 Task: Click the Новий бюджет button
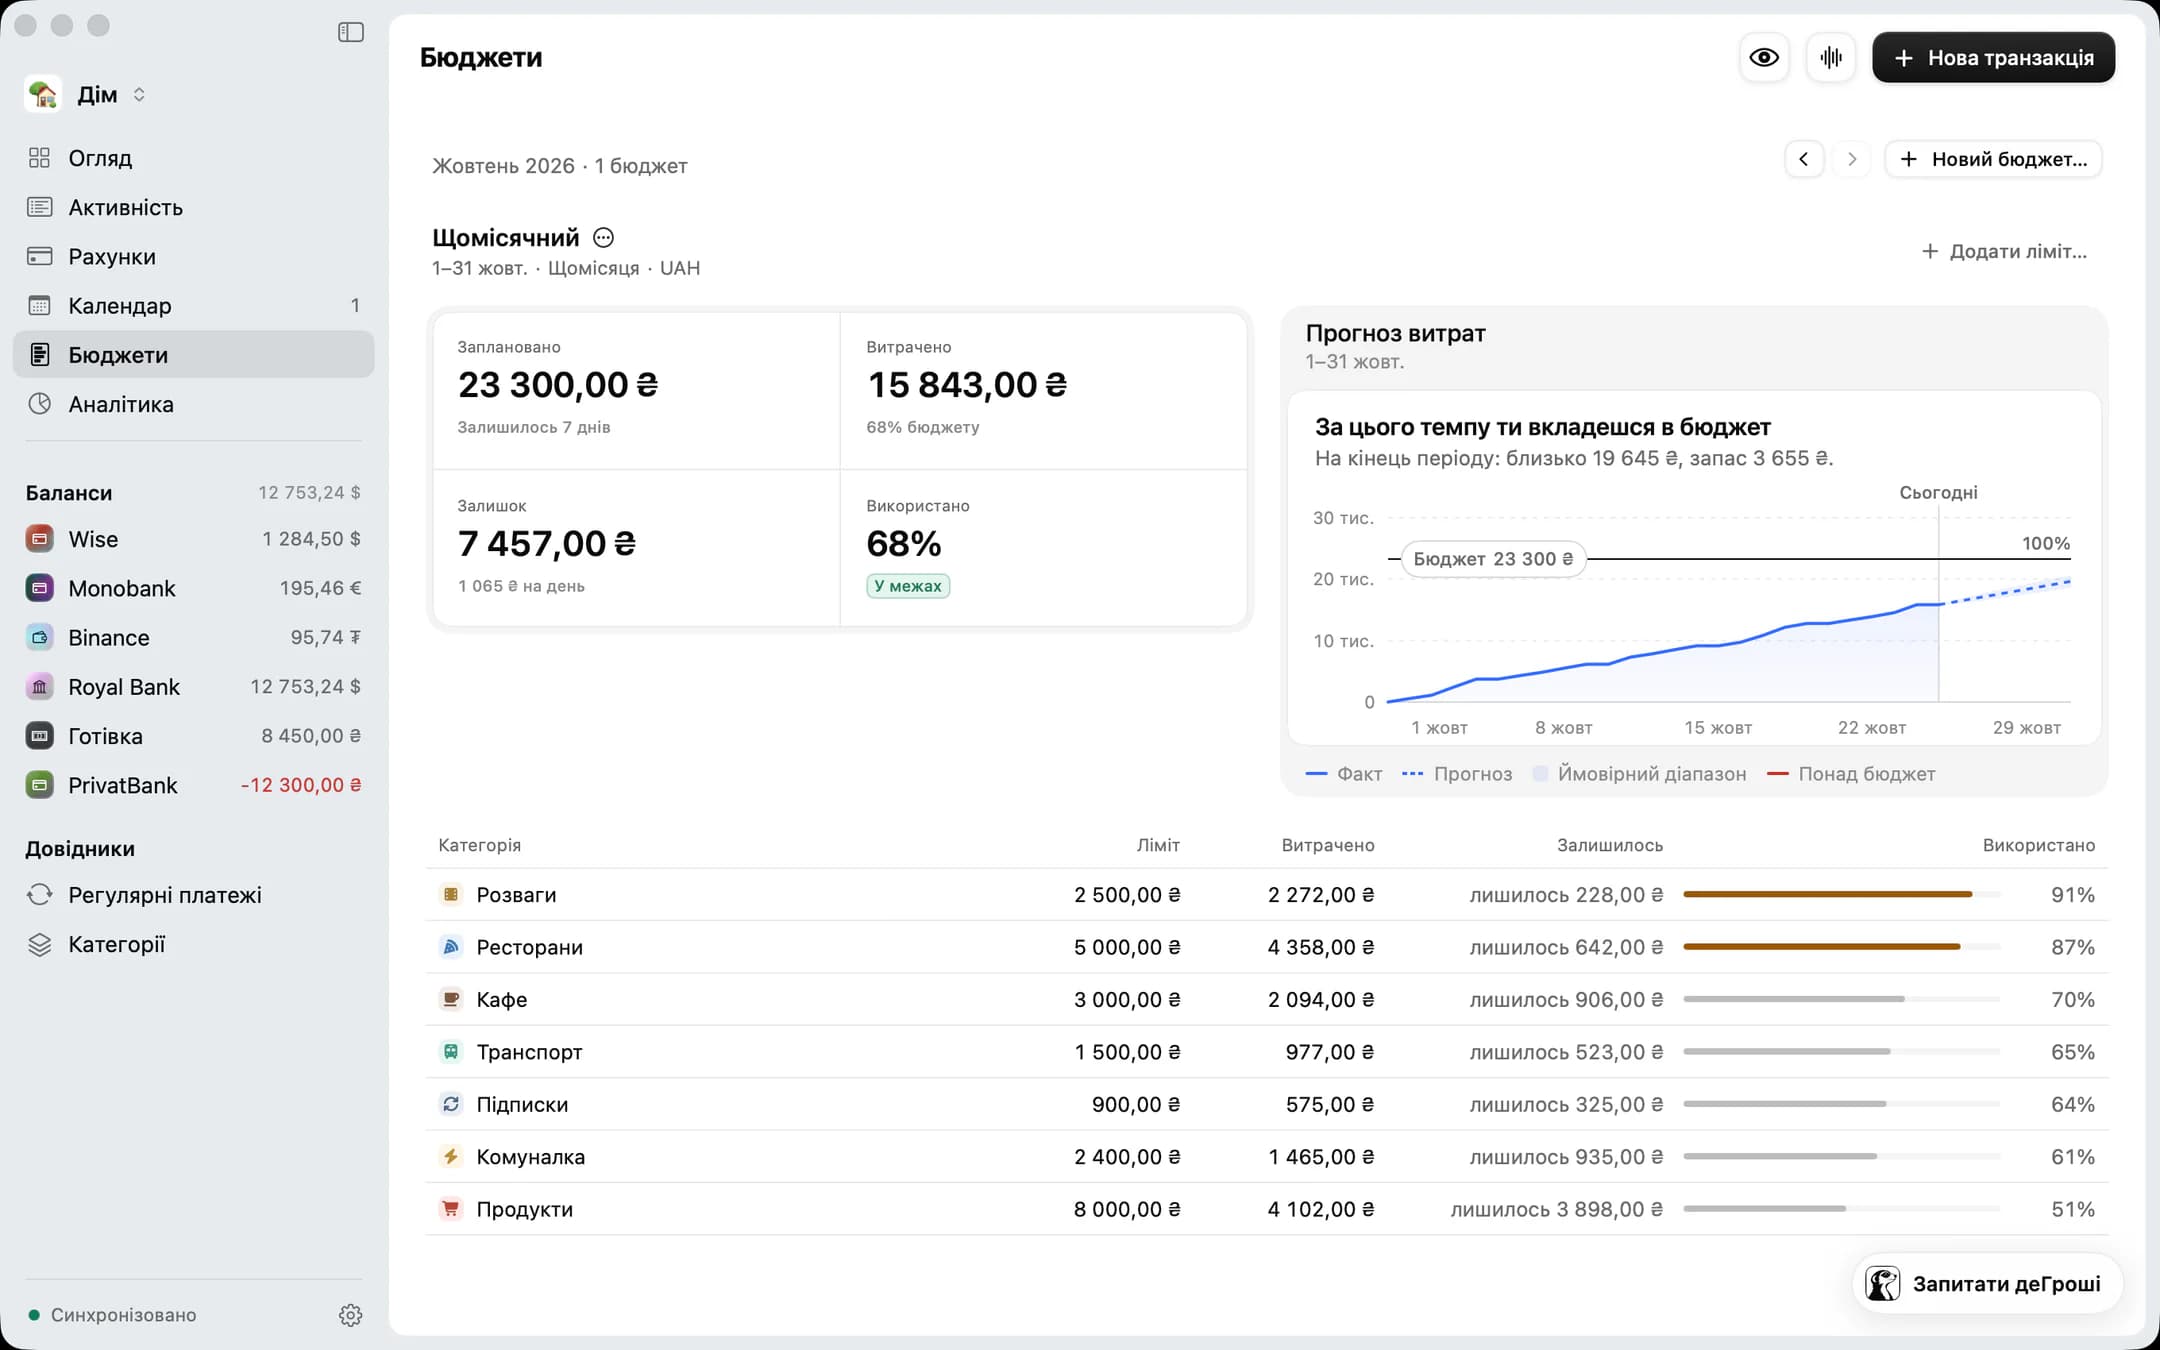click(1993, 159)
